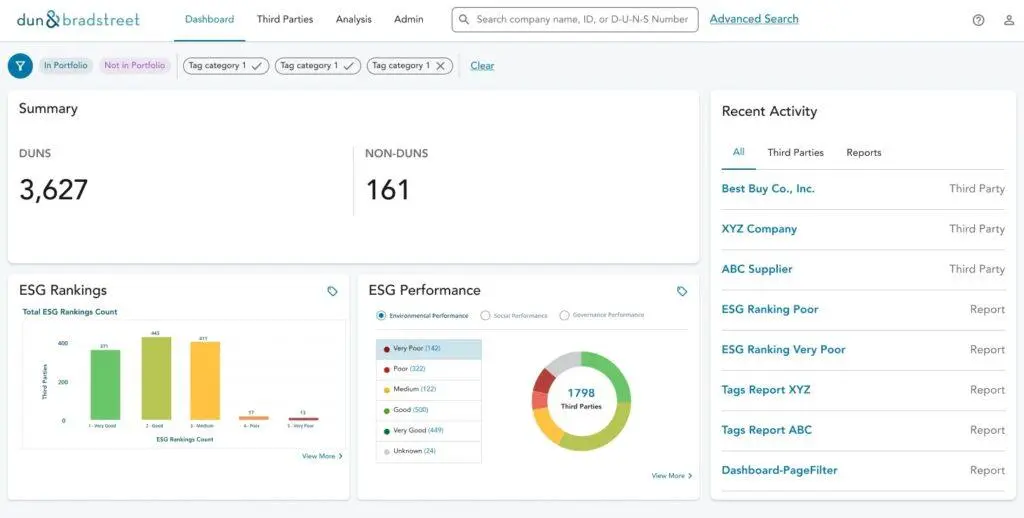Image resolution: width=1024 pixels, height=518 pixels.
Task: Click the Advanced Search link
Action: click(x=753, y=19)
